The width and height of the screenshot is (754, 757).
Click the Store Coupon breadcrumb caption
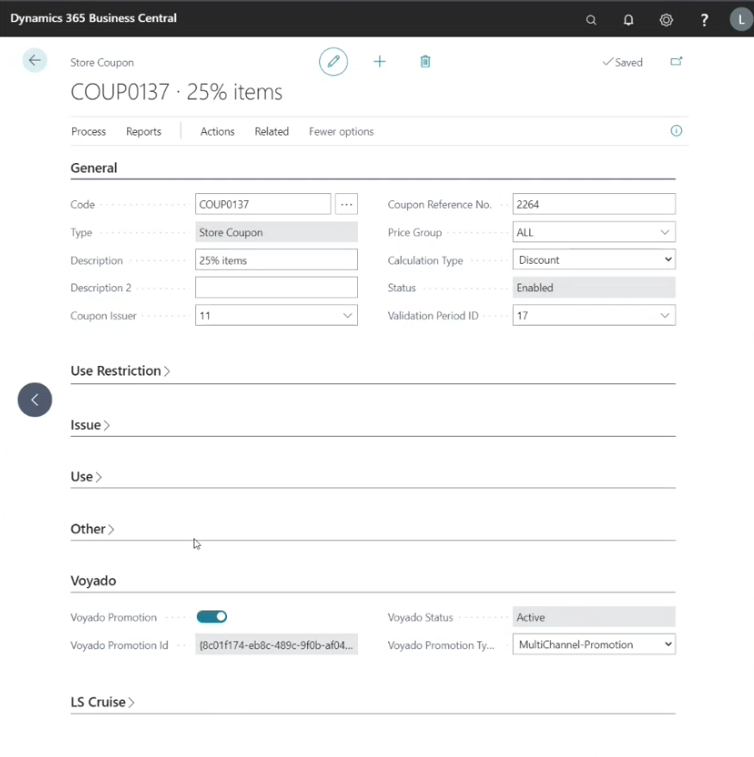102,62
